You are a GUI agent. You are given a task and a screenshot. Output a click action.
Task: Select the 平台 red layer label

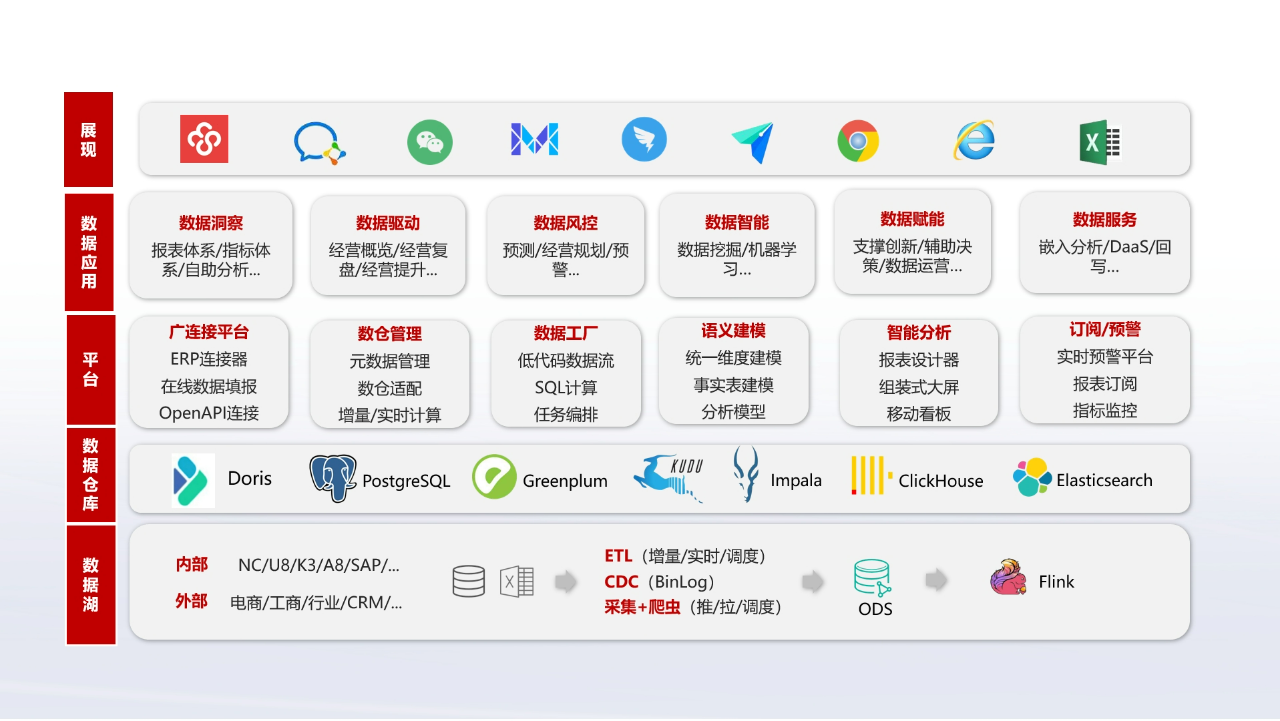91,369
